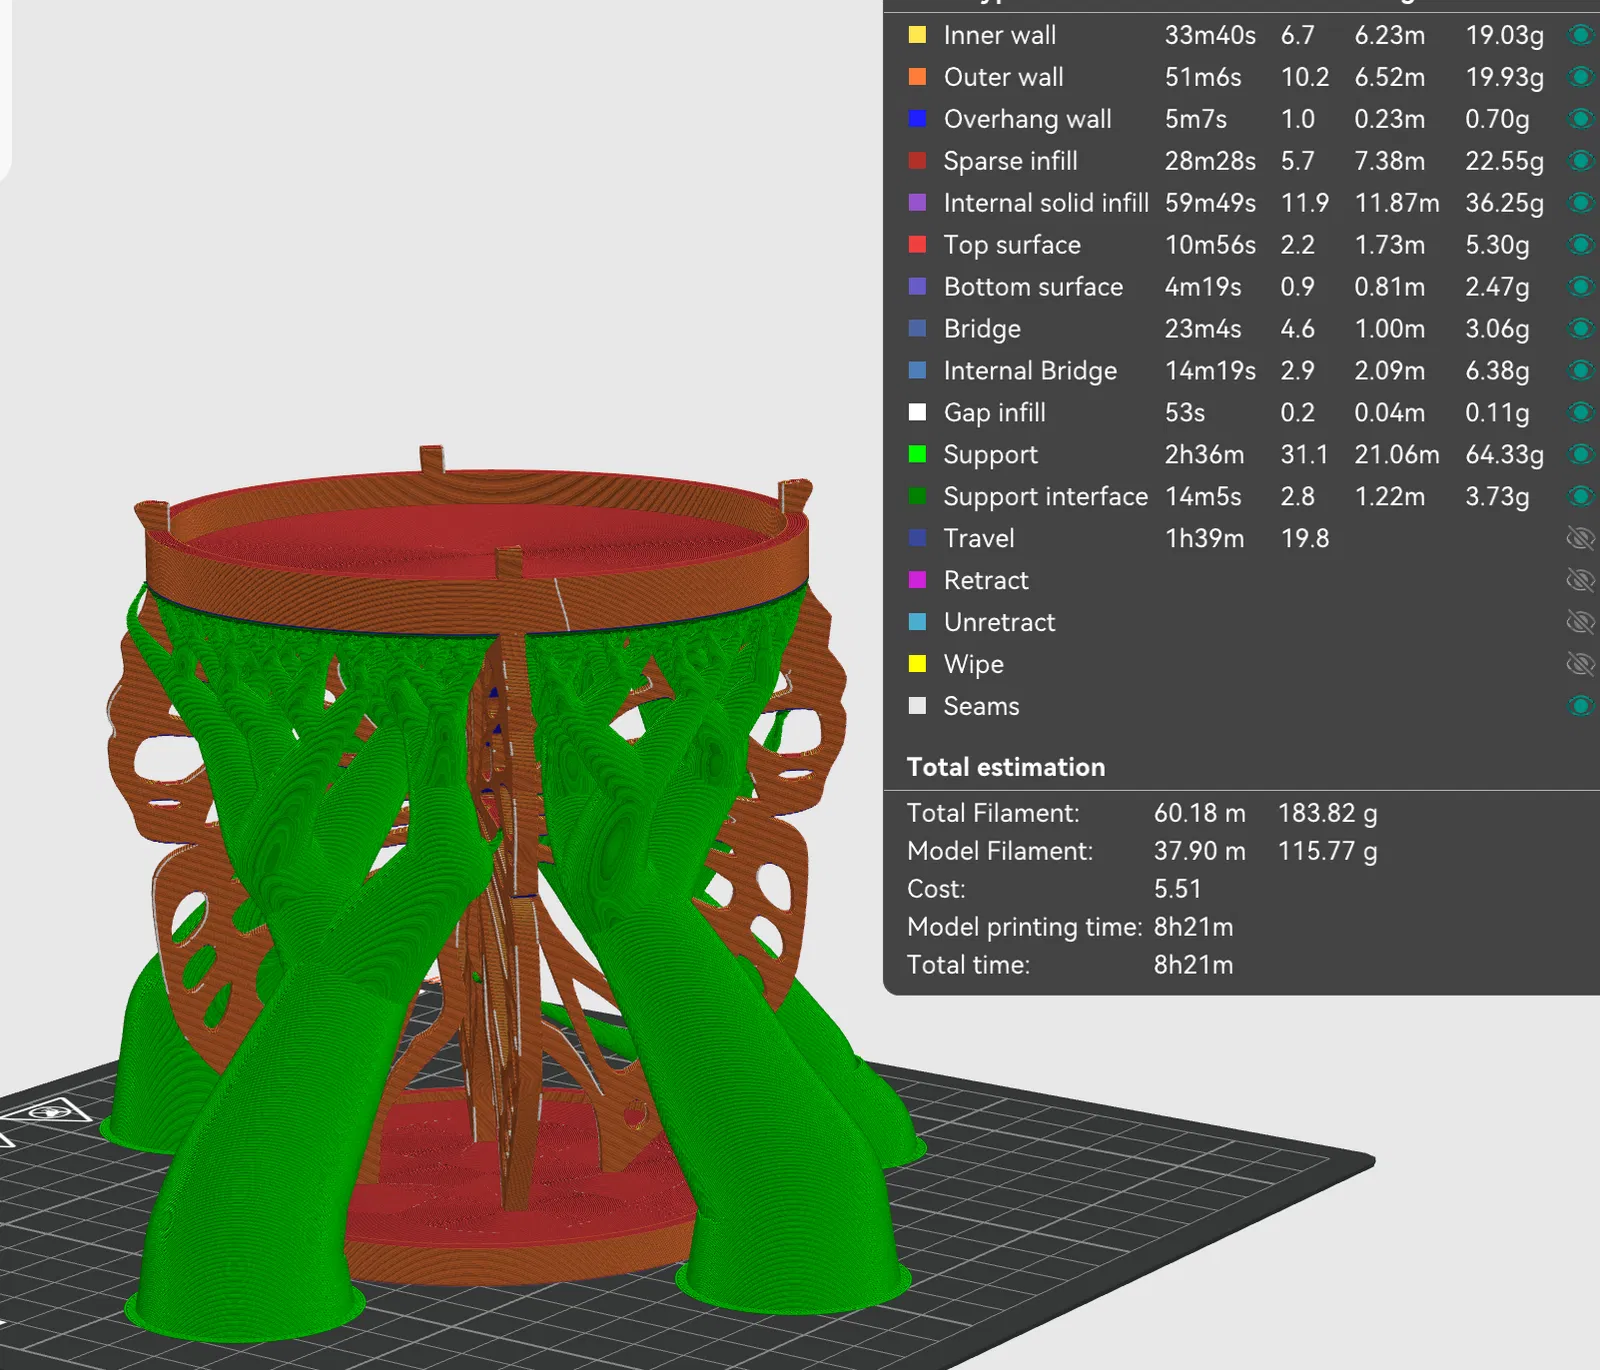Select the Top surface label
This screenshot has height=1370, width=1600.
(1012, 245)
